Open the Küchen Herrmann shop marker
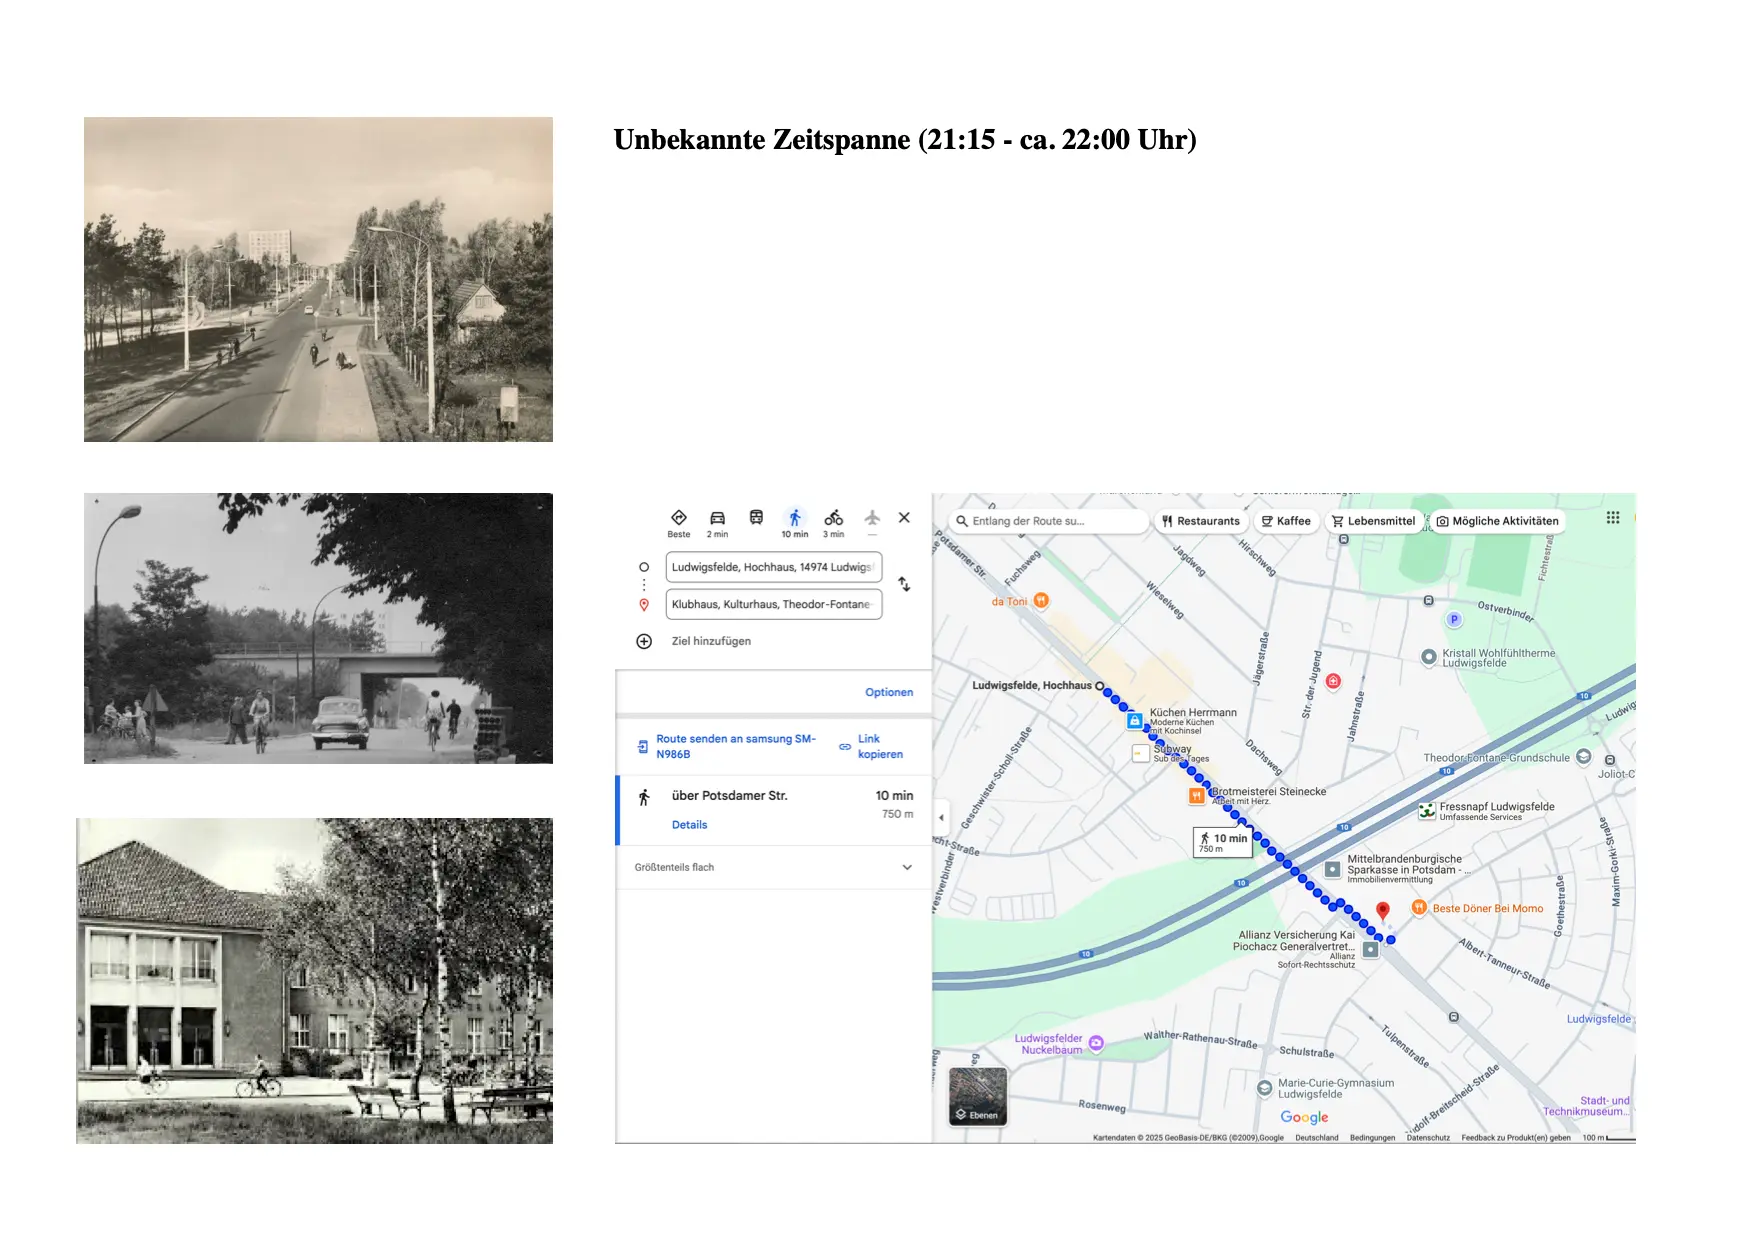Screen dimensions: 1753x1240 [x=1134, y=720]
